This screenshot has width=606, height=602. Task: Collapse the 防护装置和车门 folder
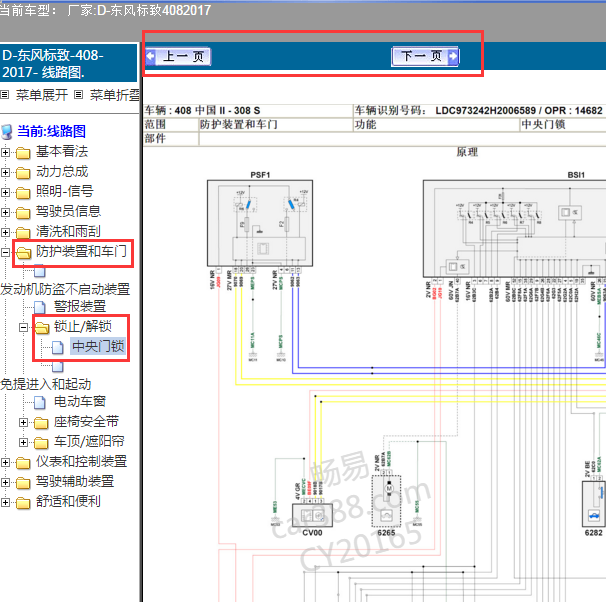tap(5, 252)
